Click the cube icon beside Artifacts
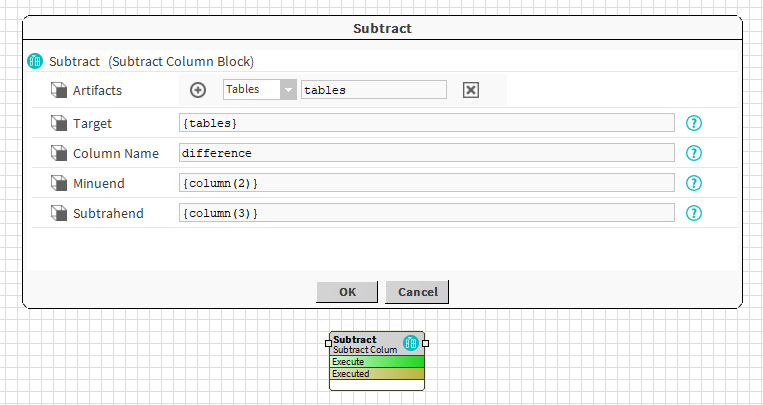 pyautogui.click(x=59, y=91)
